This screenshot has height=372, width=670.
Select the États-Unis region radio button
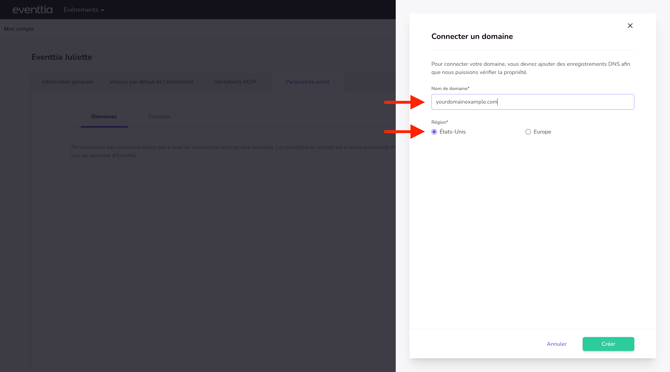pyautogui.click(x=434, y=132)
